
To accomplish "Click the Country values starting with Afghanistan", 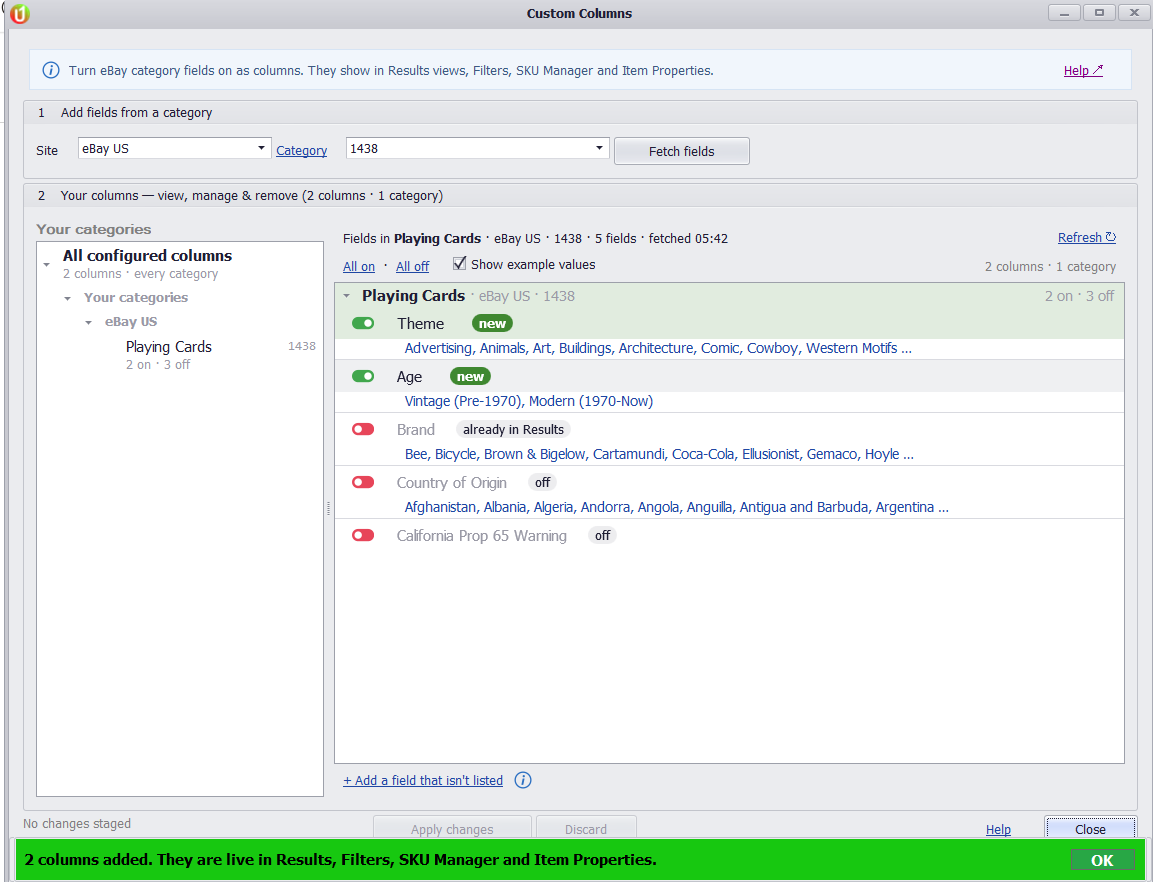I will click(677, 507).
